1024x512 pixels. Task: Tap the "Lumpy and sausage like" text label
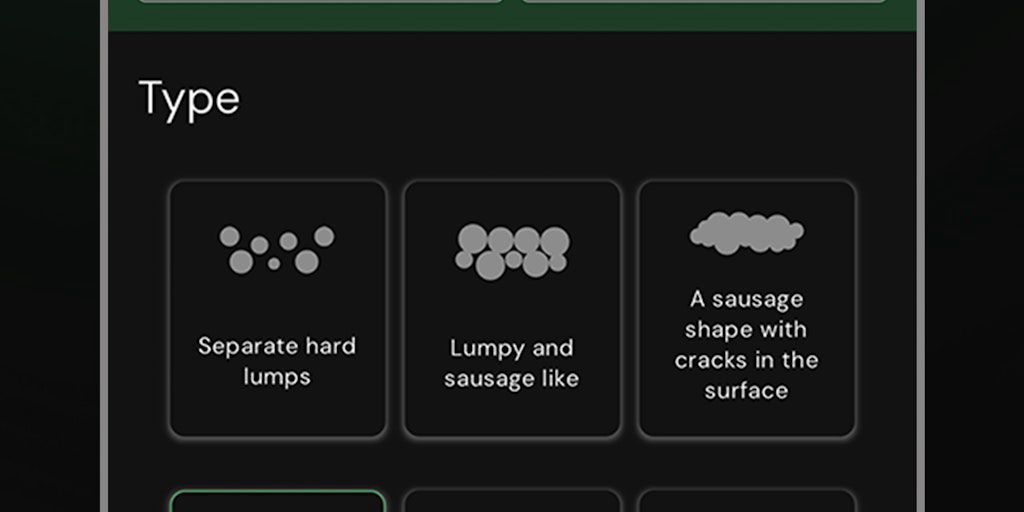pos(512,363)
